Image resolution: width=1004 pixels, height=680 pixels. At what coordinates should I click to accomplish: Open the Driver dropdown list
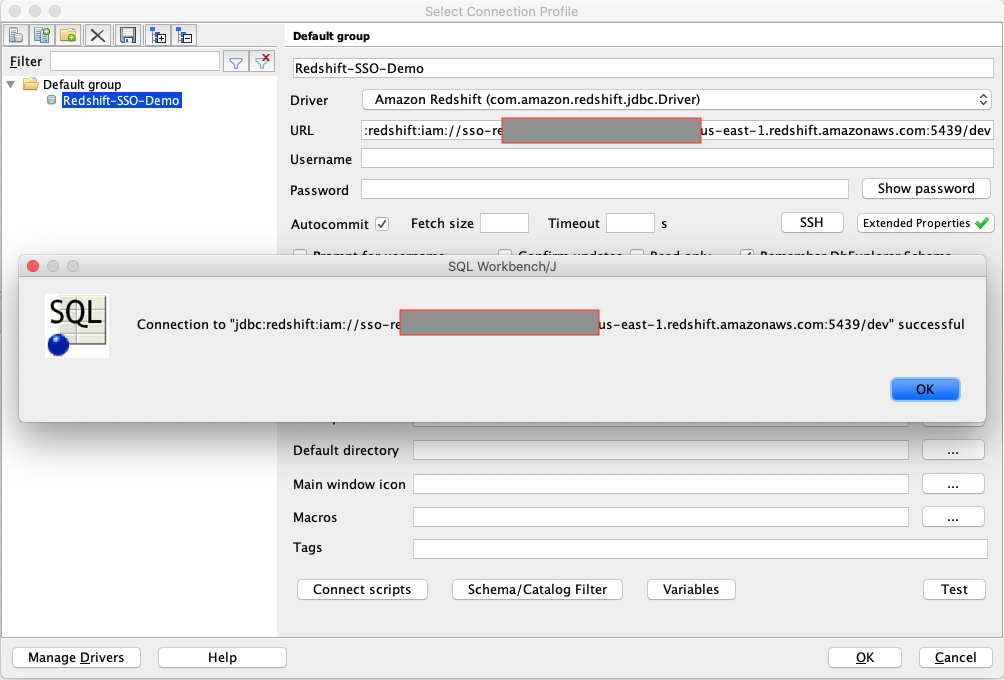(676, 100)
